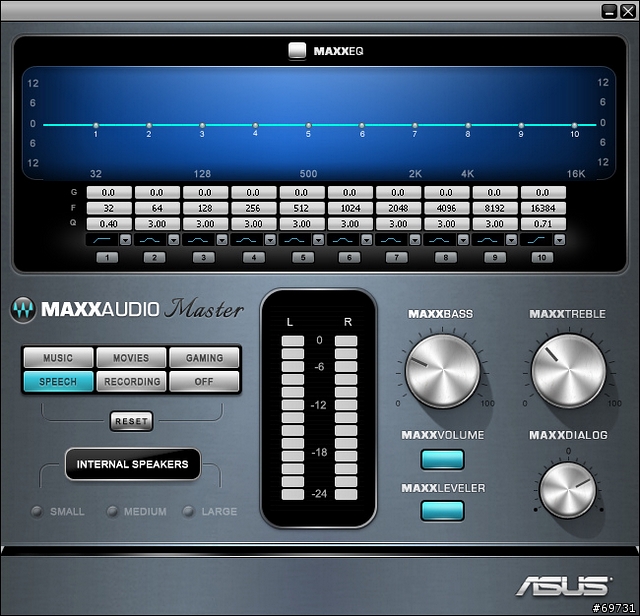Select band button 2 below the EQ
The width and height of the screenshot is (640, 616).
[x=155, y=258]
